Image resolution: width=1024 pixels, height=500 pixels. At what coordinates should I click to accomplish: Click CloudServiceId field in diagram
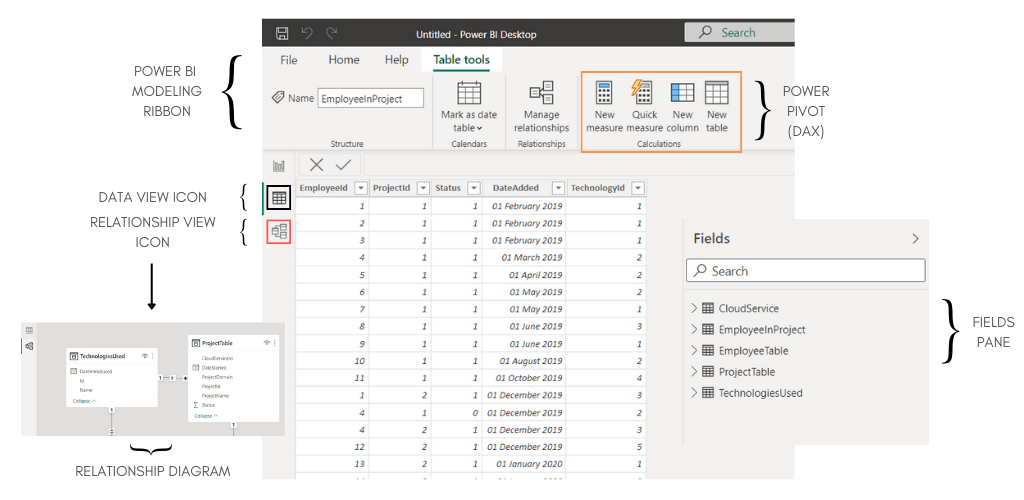pos(217,358)
